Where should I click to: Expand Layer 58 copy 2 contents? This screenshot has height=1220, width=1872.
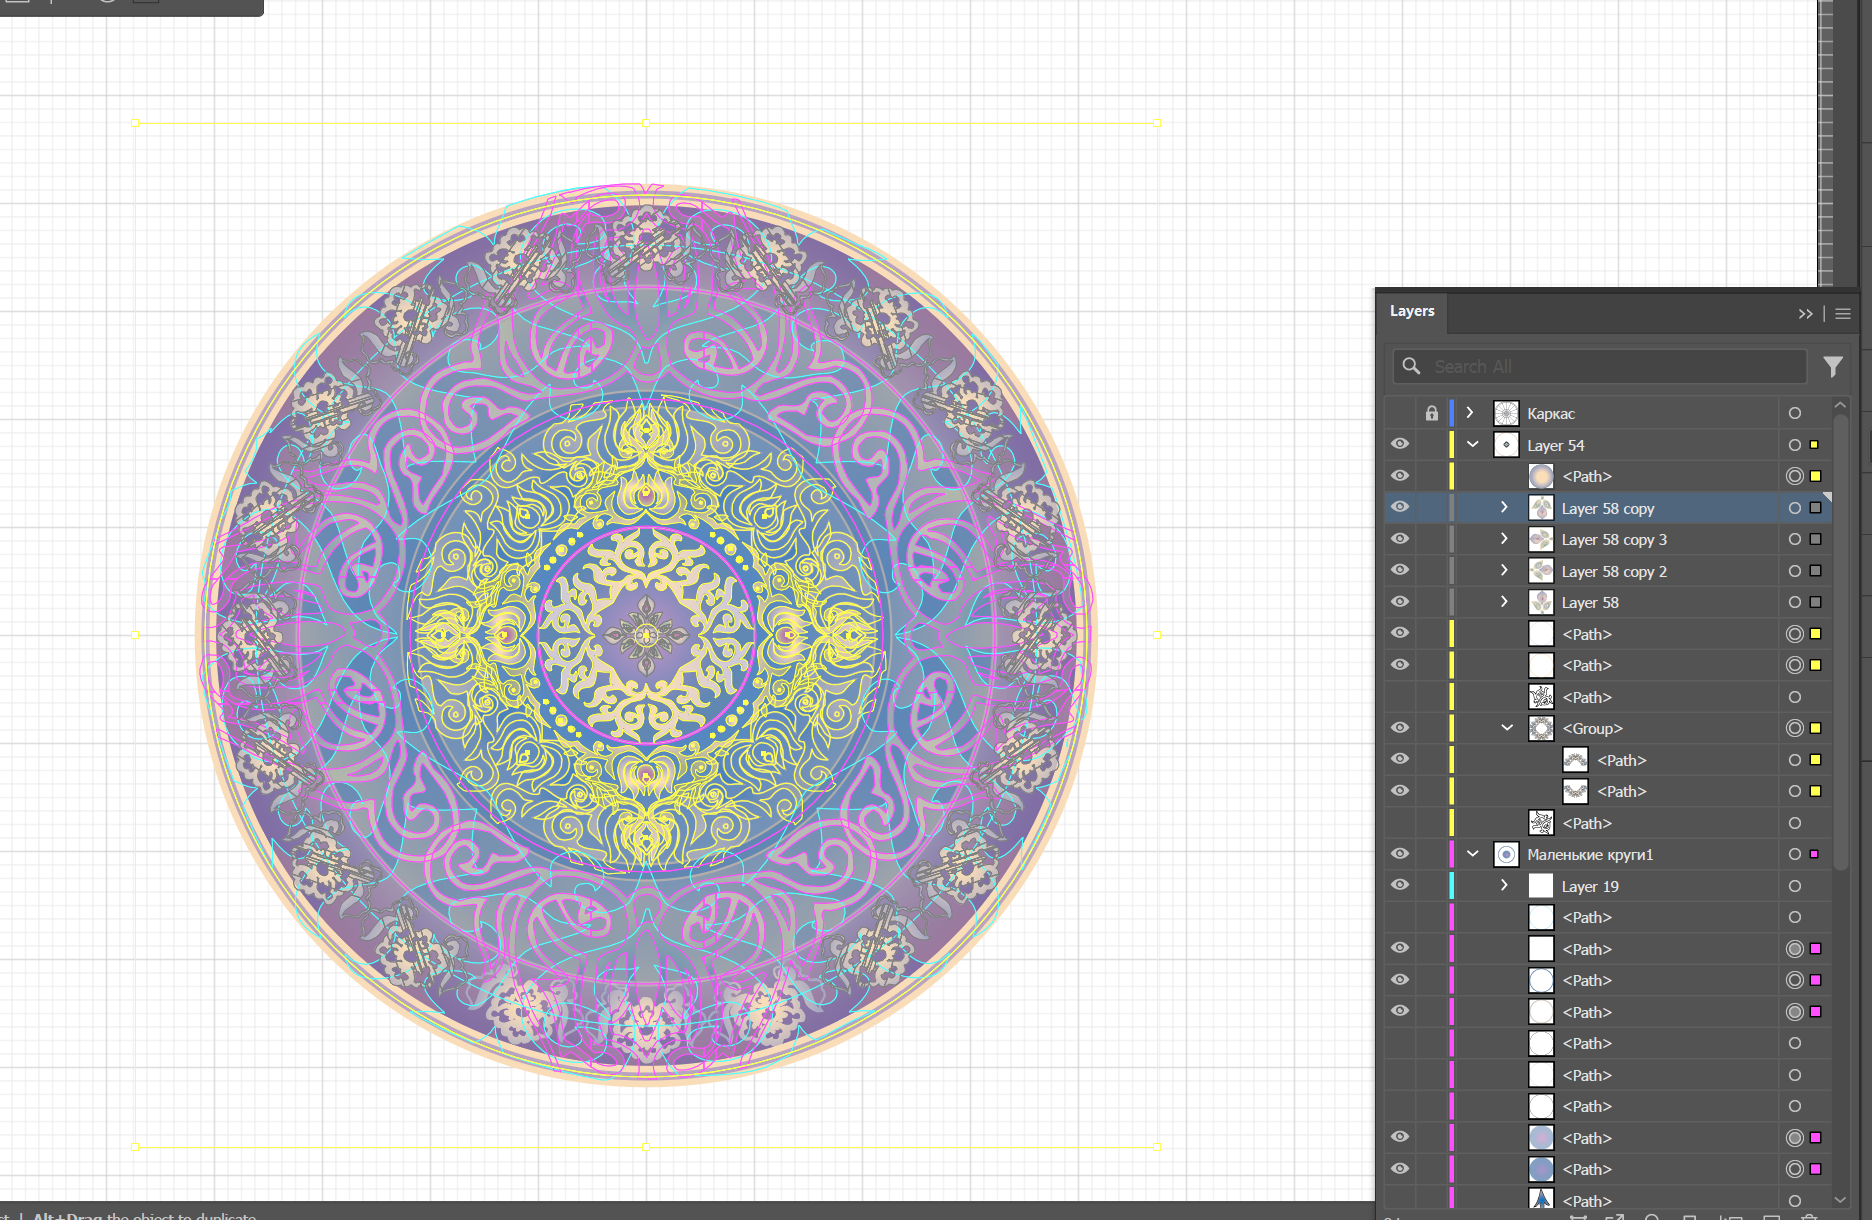1504,571
